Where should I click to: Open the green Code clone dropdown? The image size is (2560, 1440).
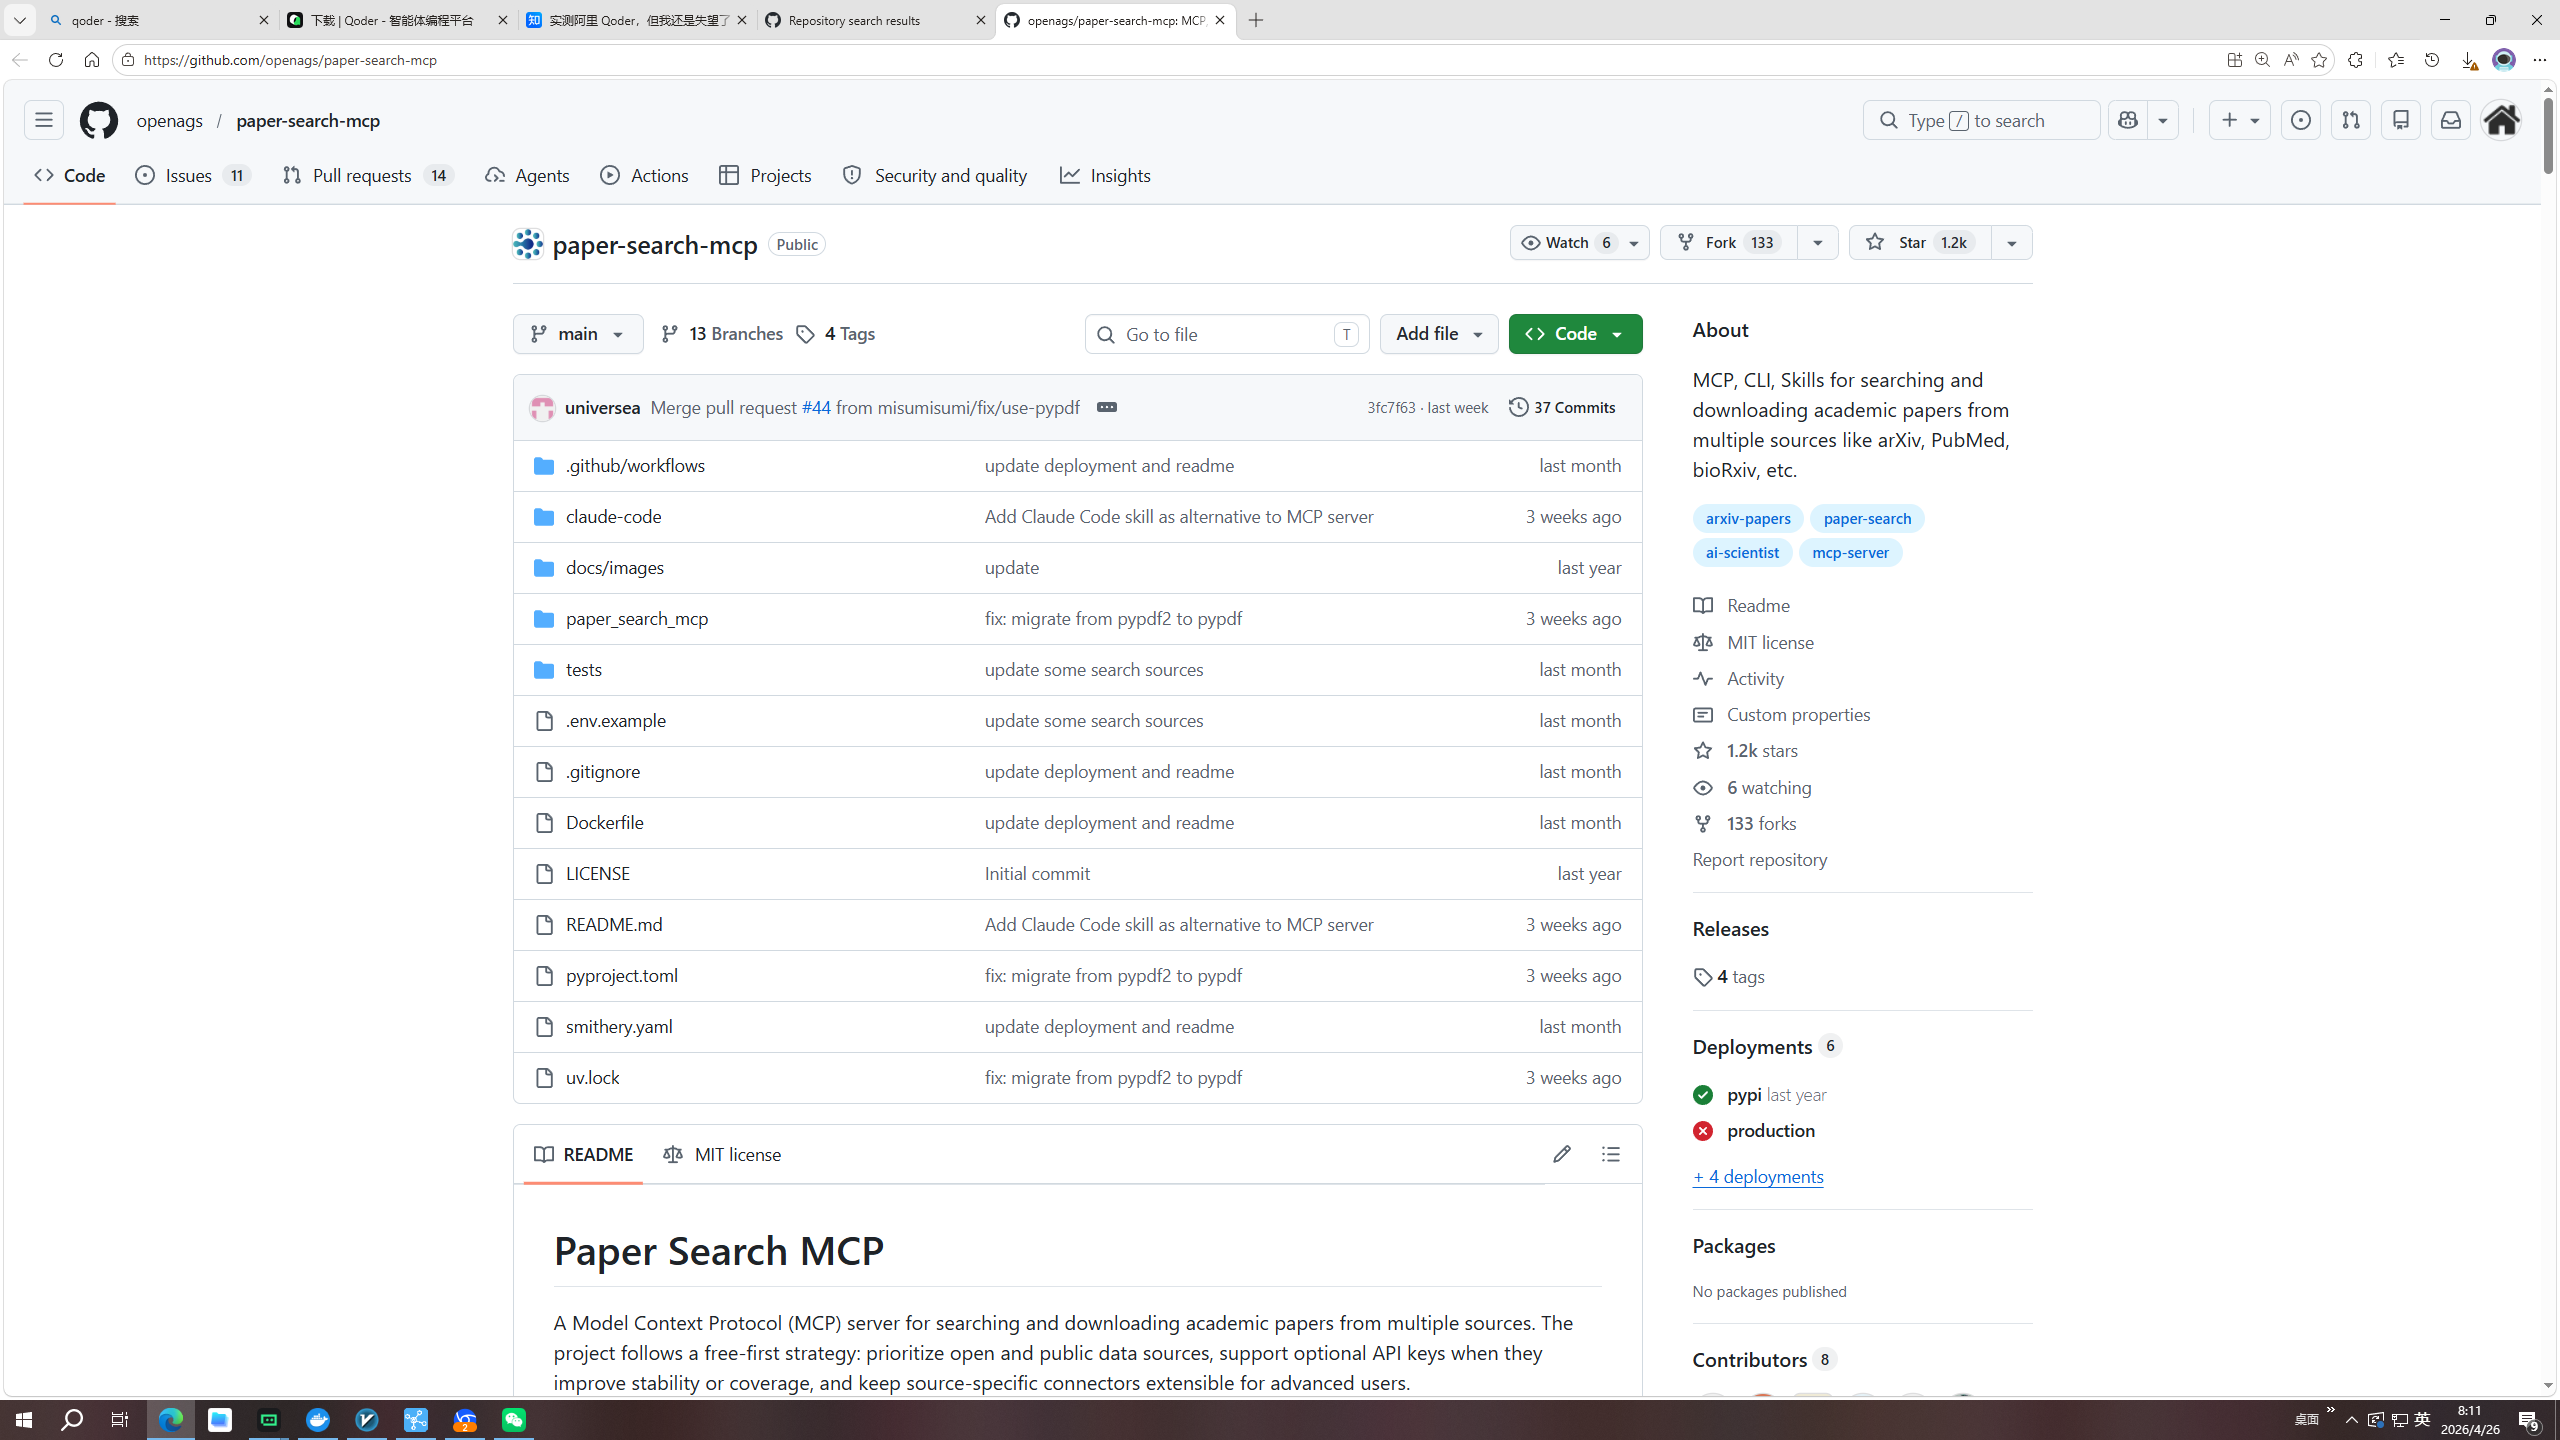pos(1575,334)
